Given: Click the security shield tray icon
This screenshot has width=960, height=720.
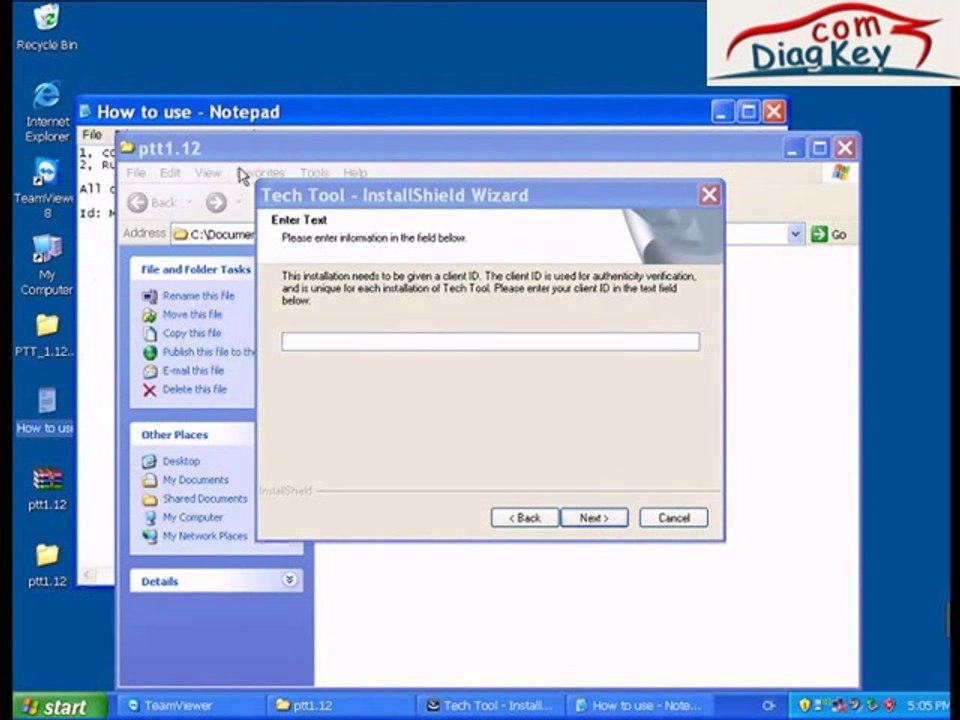Looking at the screenshot, I should 804,706.
